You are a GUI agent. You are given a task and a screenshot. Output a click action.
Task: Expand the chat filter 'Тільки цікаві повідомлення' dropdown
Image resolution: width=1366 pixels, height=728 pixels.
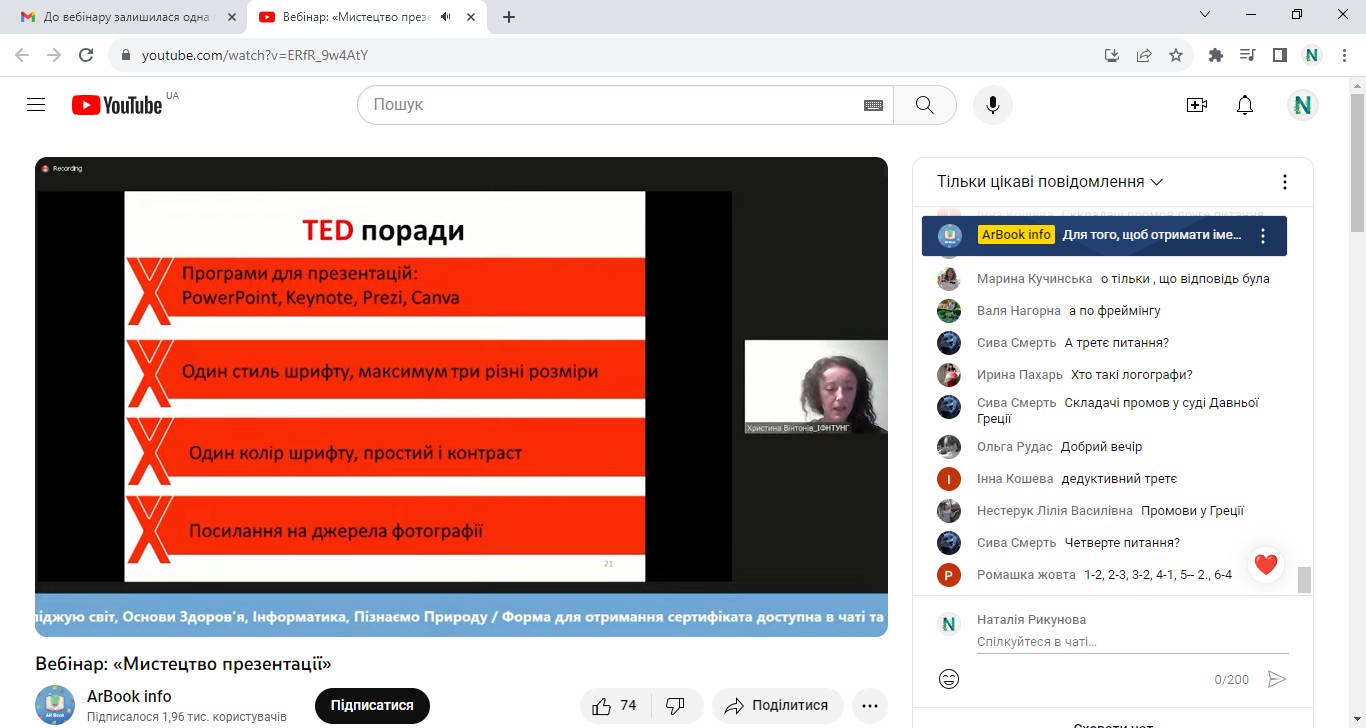click(x=1050, y=182)
